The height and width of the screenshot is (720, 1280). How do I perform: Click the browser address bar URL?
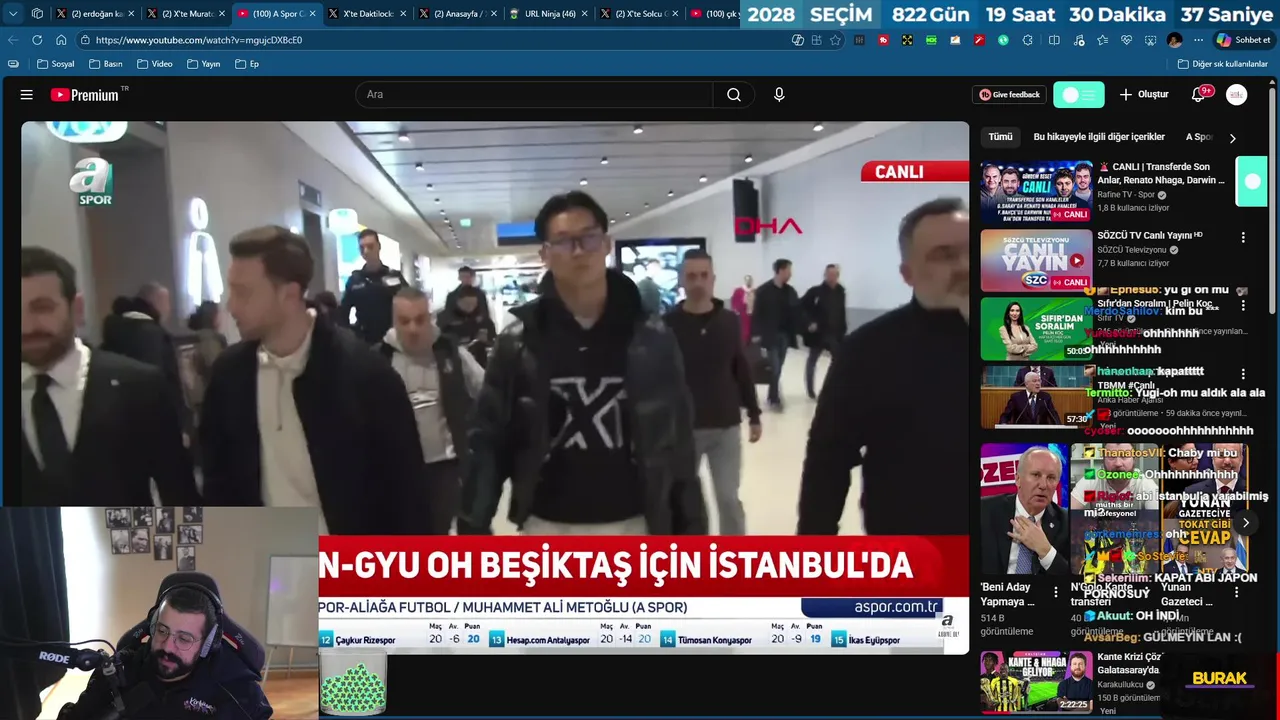click(x=199, y=40)
